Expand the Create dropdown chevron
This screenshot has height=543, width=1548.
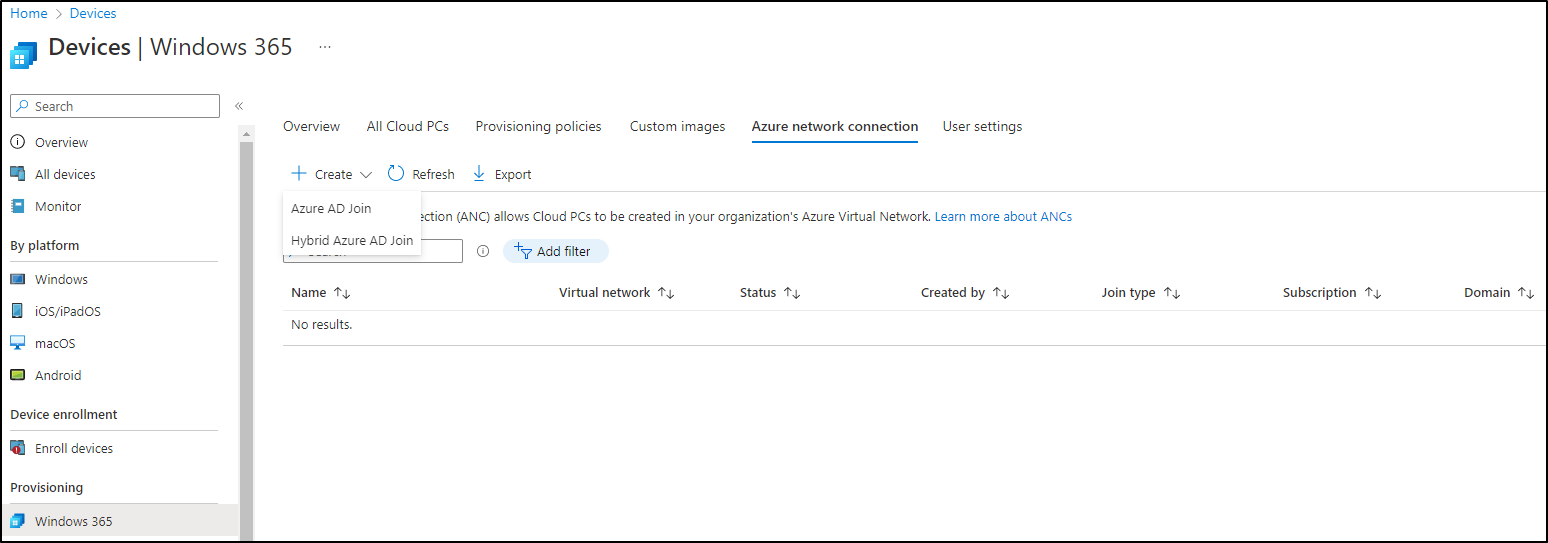pyautogui.click(x=366, y=174)
